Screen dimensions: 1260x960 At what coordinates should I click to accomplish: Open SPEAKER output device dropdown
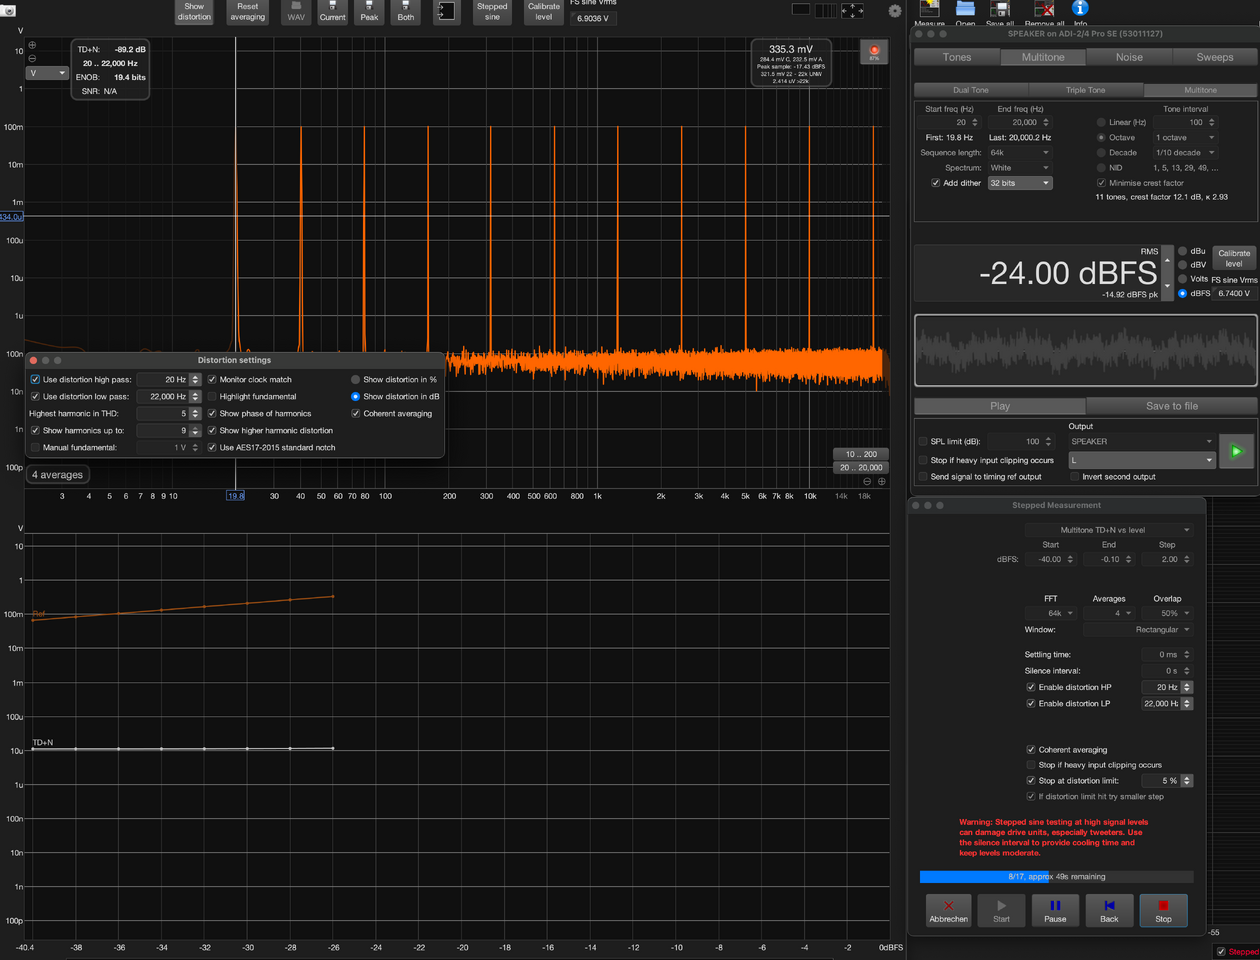pos(1141,441)
